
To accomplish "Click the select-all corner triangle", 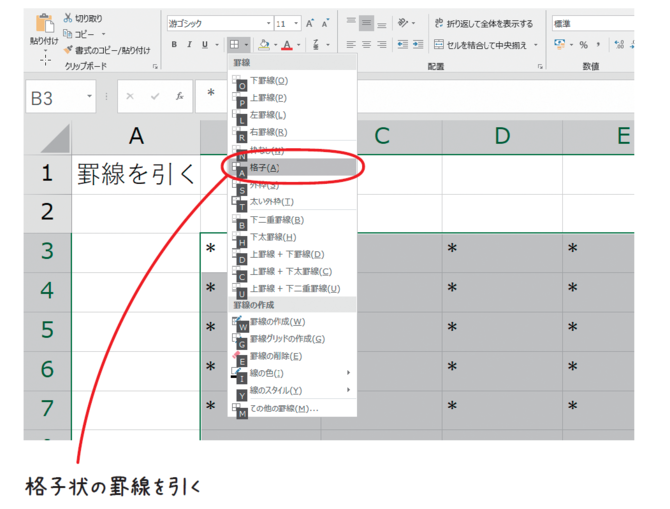I will pos(56,138).
